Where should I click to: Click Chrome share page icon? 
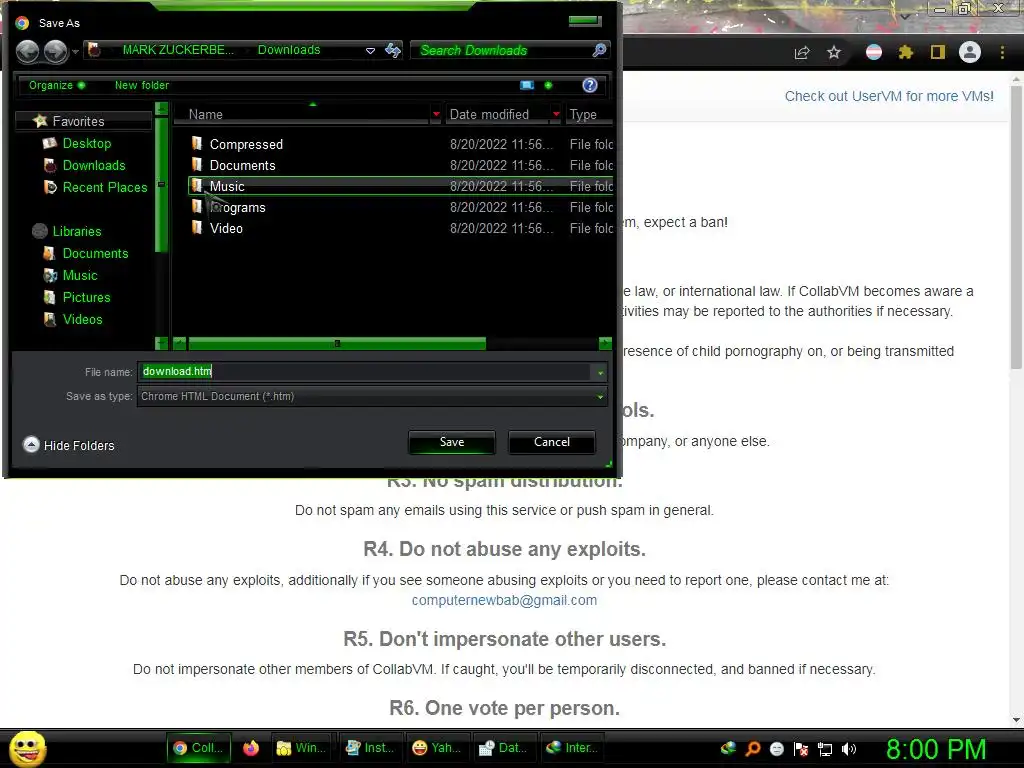802,53
